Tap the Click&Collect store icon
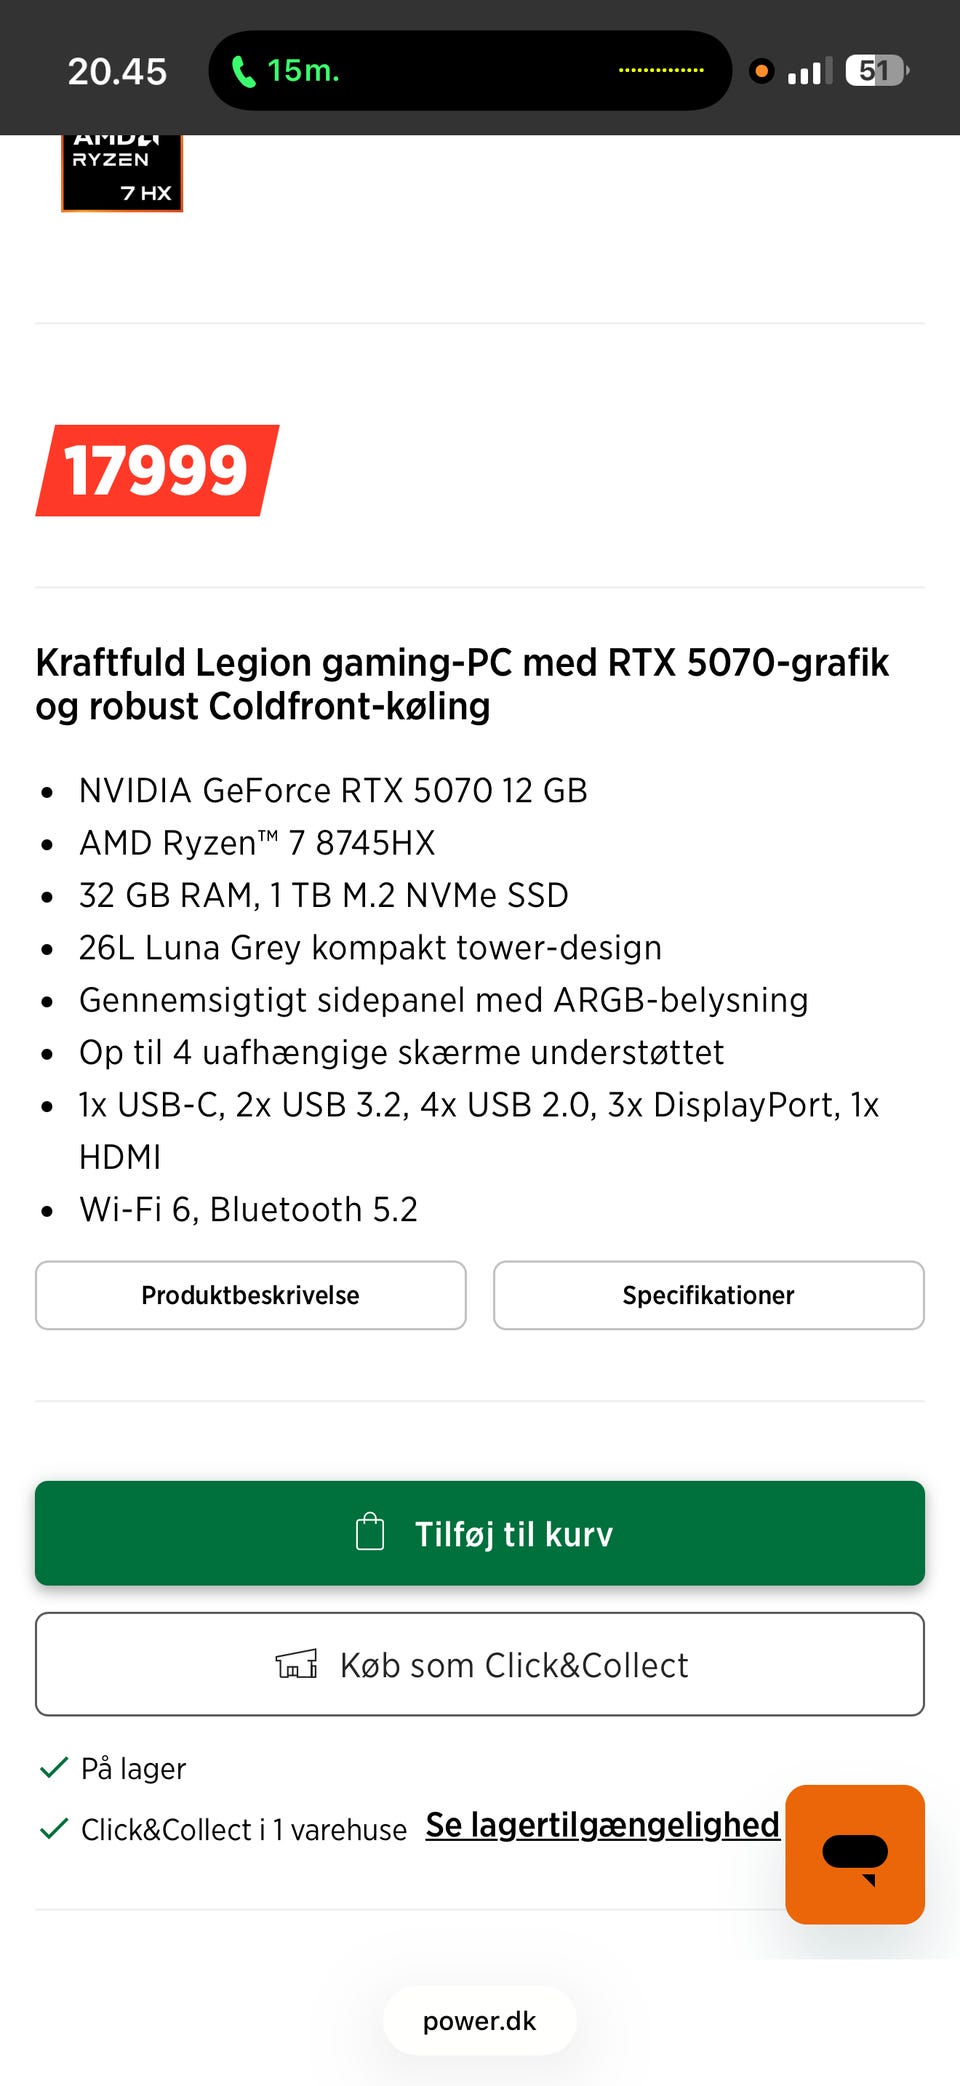 297,1664
